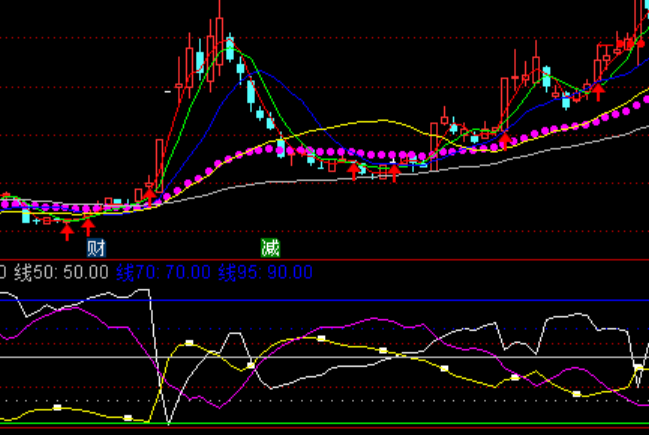Click the rightmost yellow square in indicator panel
Screen dimensions: 649x435
[x=638, y=369]
